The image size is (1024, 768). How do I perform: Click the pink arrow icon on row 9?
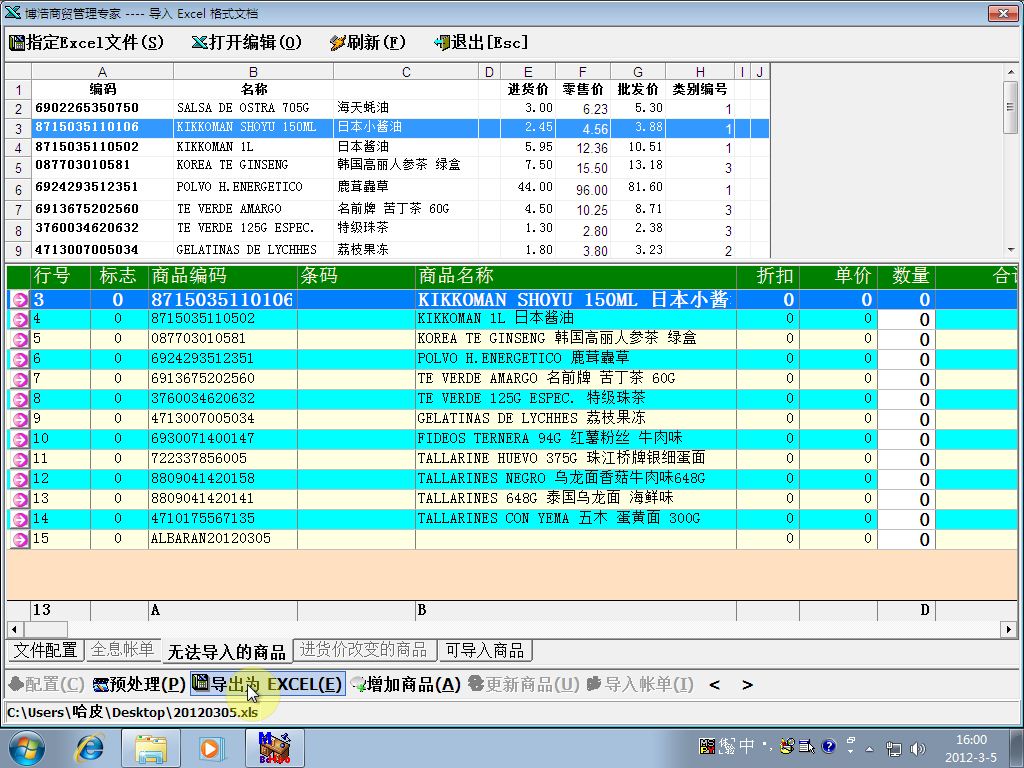point(20,419)
